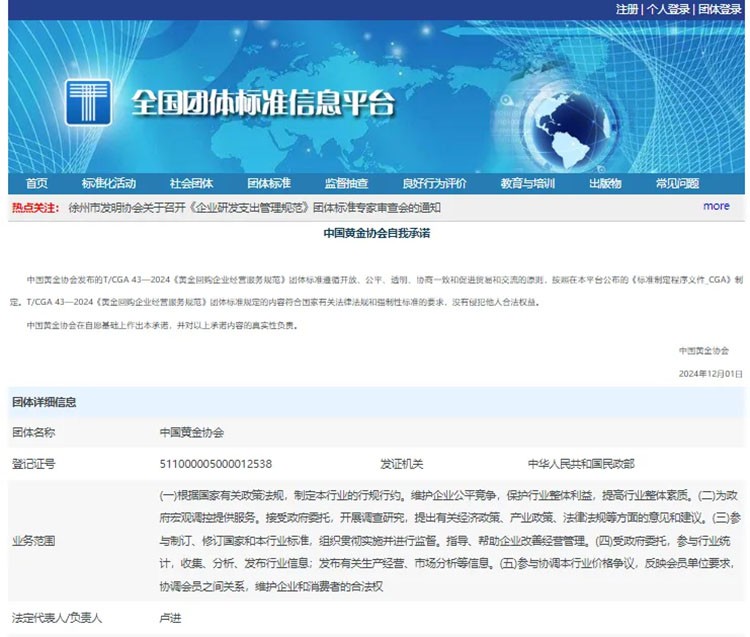
Task: Click the 法定代表人/负责人 row label
Action: (x=56, y=618)
